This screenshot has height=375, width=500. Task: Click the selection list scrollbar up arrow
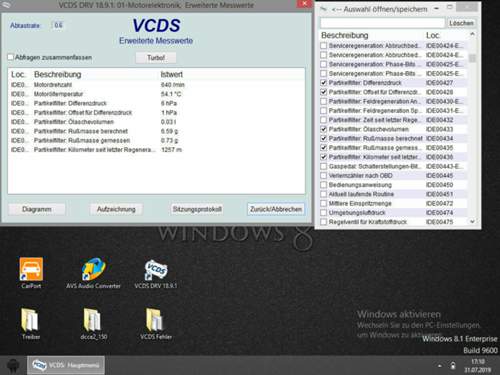[x=472, y=35]
